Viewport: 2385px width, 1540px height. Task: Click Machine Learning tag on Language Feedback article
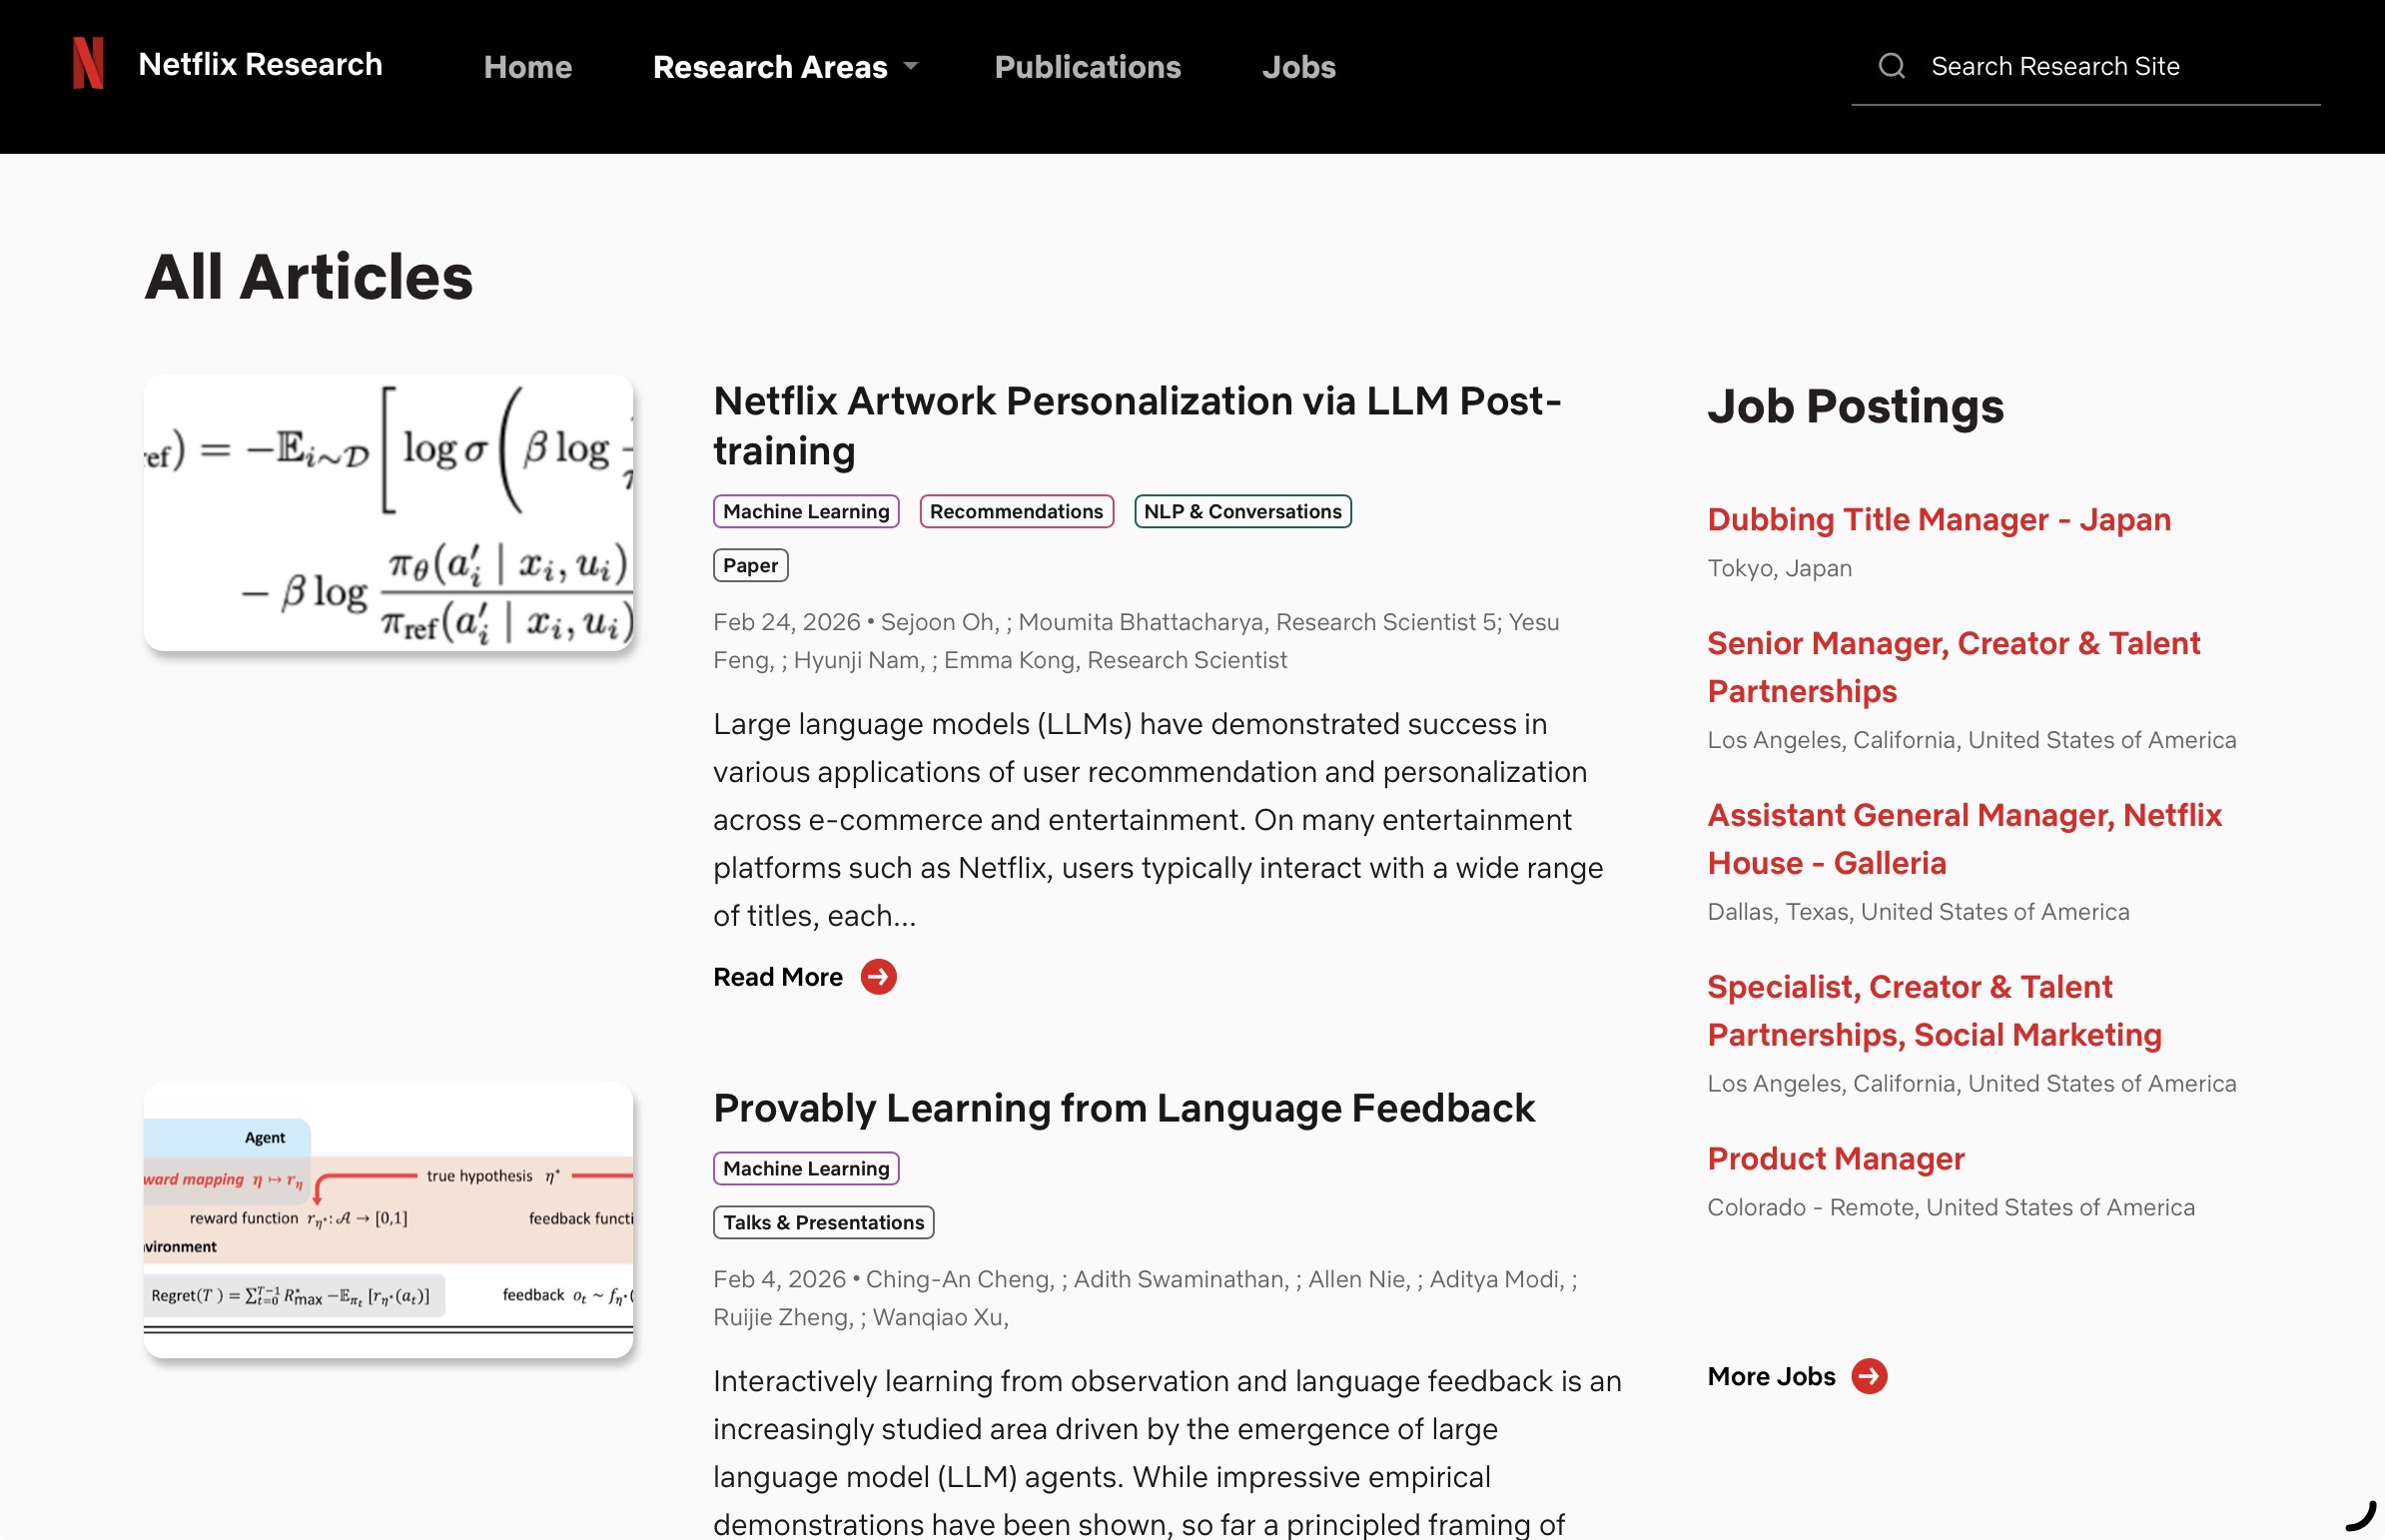[806, 1168]
